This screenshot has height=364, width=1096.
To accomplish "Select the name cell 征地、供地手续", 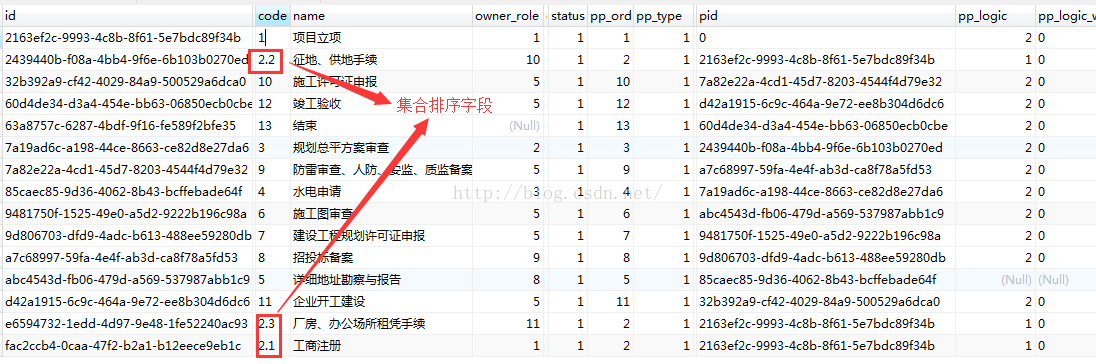I will coord(381,60).
